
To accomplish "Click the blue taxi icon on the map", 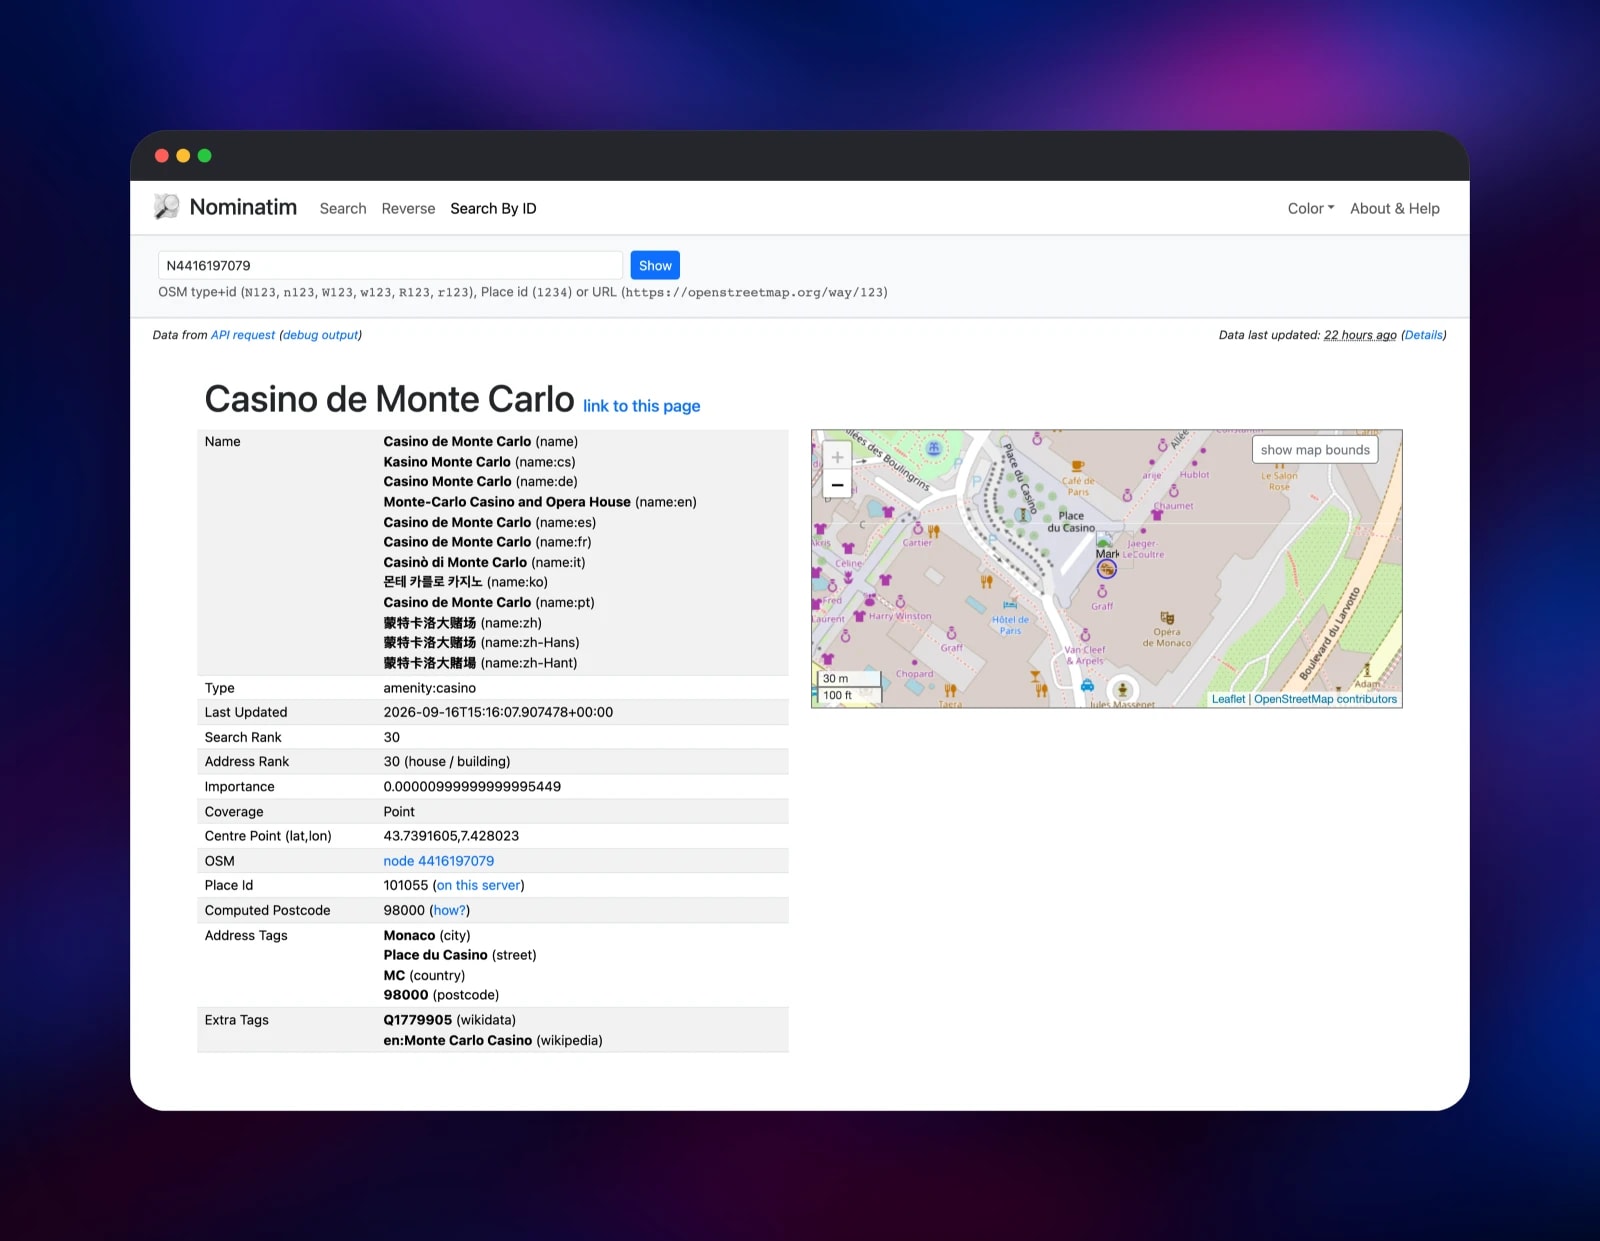I will click(x=1087, y=686).
